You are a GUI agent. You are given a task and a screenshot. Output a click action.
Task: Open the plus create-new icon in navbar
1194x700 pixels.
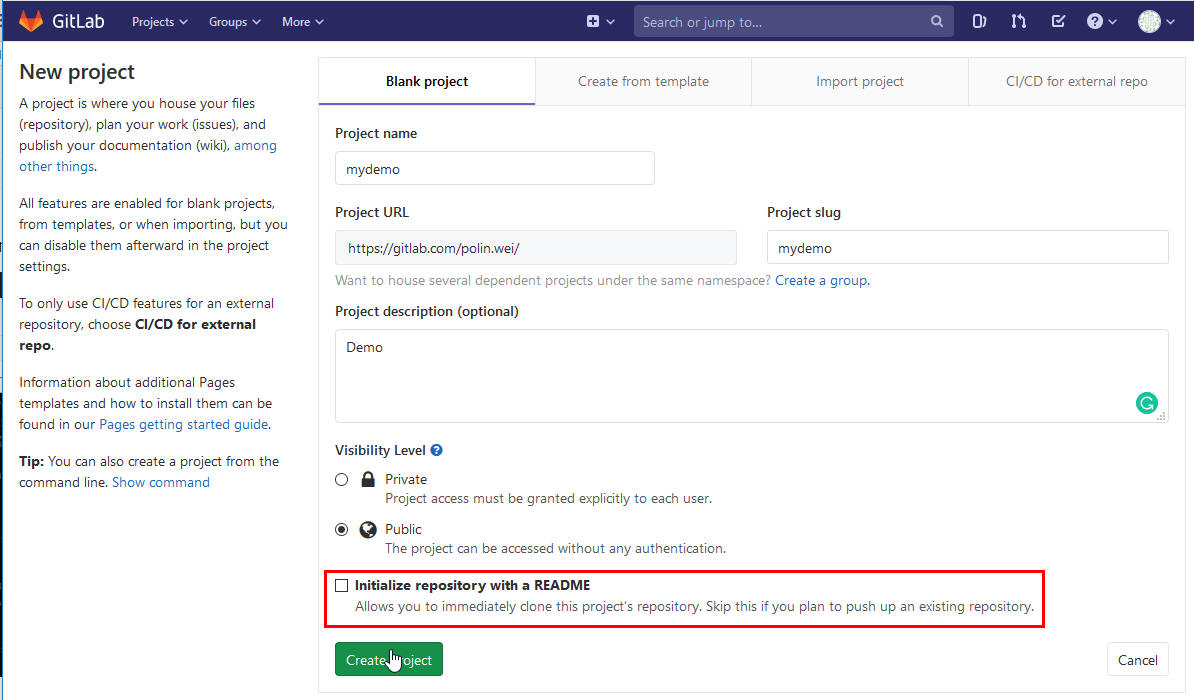click(592, 21)
